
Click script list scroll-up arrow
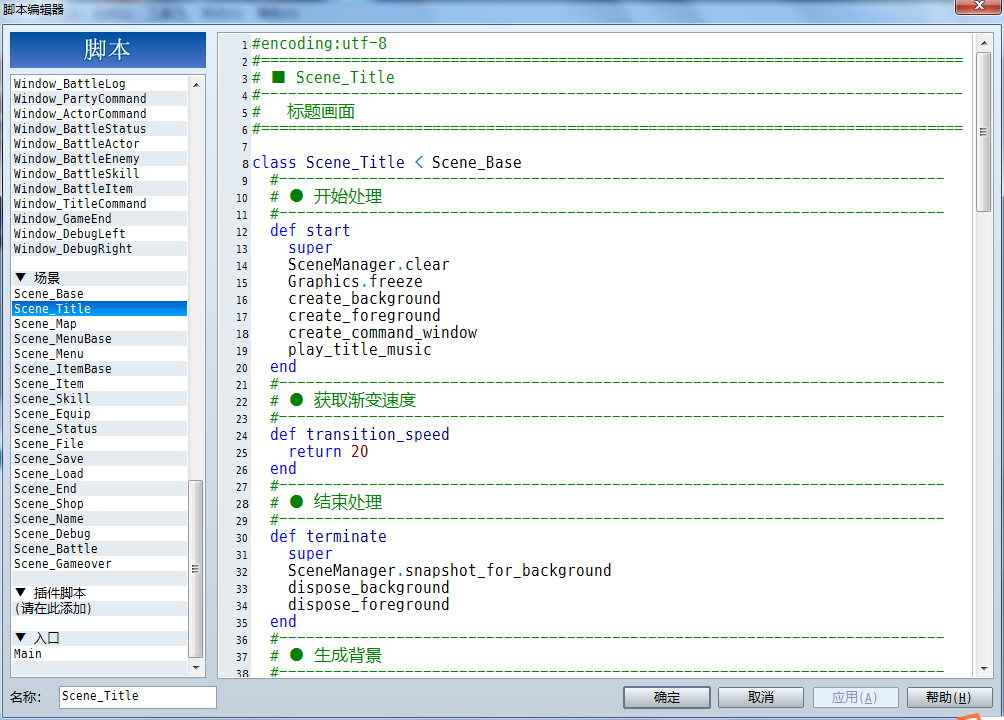196,85
